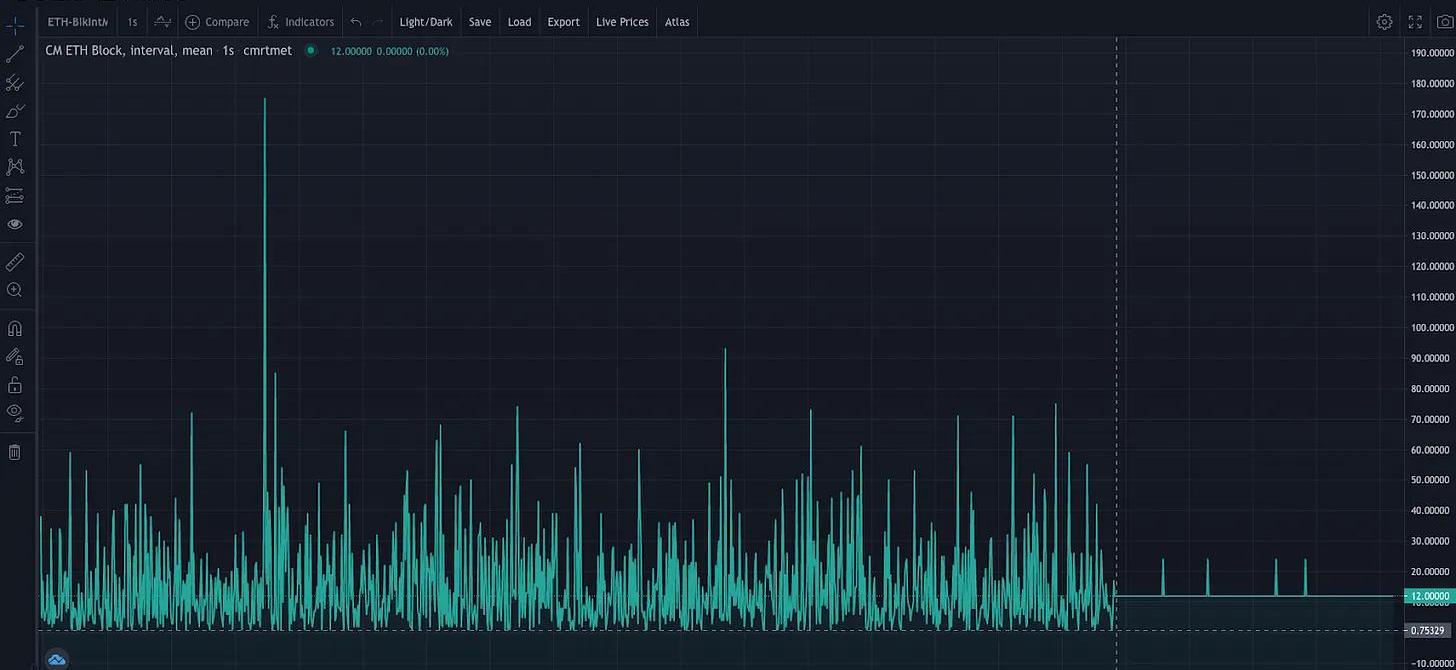
Task: Open the chart style selector
Action: click(162, 22)
